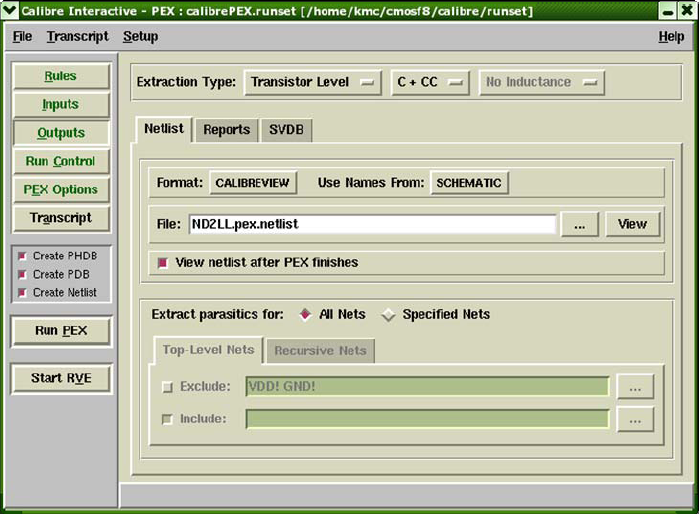
Task: Click the ... button next to Include
Action: coord(635,419)
